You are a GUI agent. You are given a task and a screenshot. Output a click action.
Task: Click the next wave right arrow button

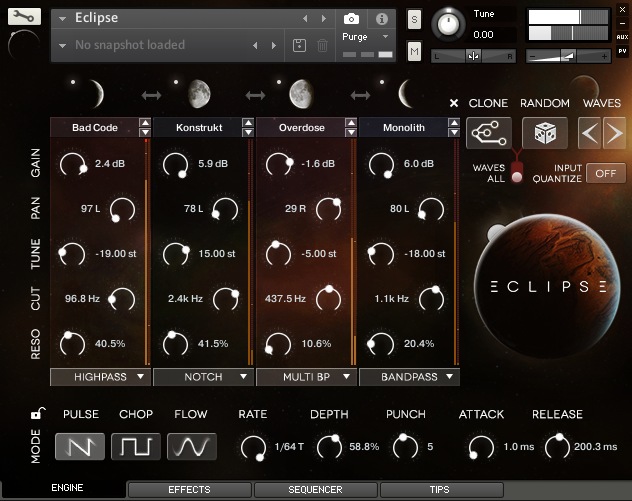(x=615, y=132)
